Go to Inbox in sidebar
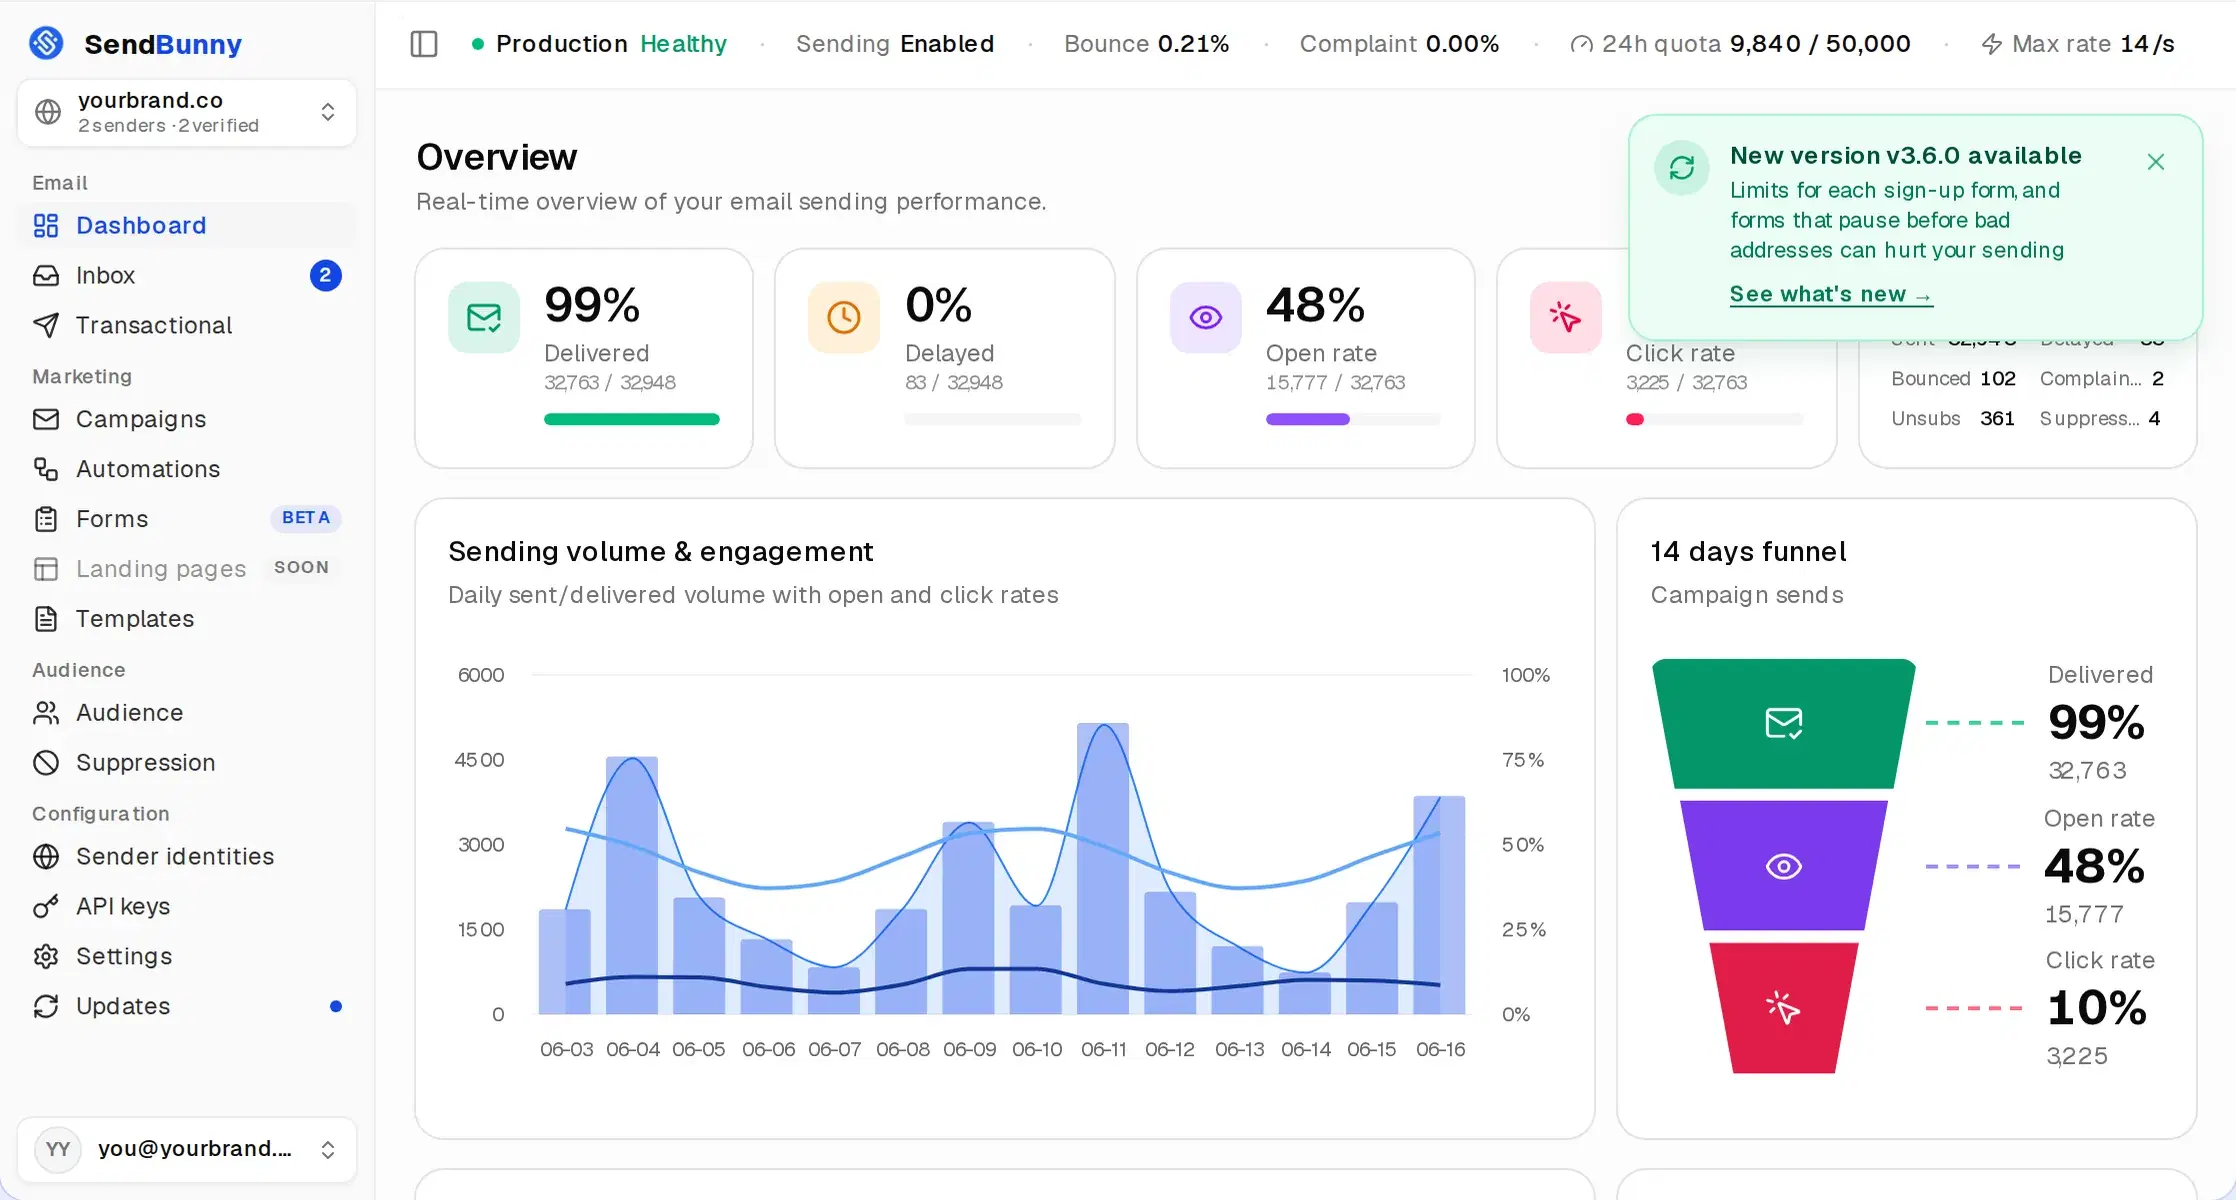 point(187,276)
